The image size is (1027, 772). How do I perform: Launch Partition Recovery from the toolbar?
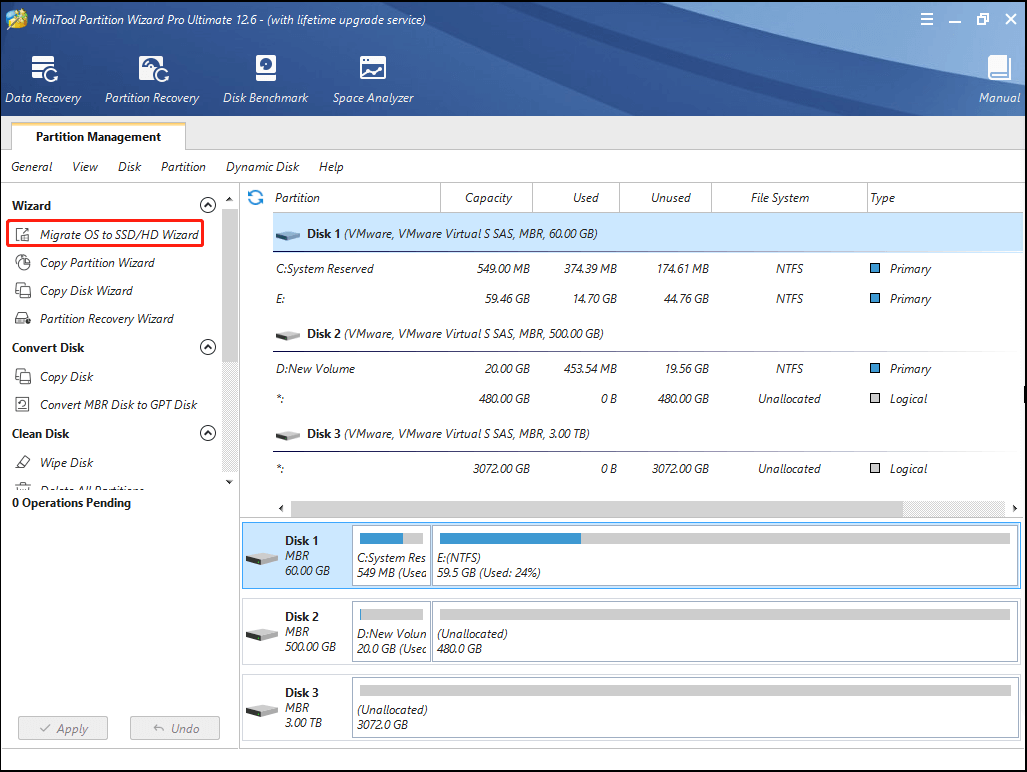click(152, 79)
